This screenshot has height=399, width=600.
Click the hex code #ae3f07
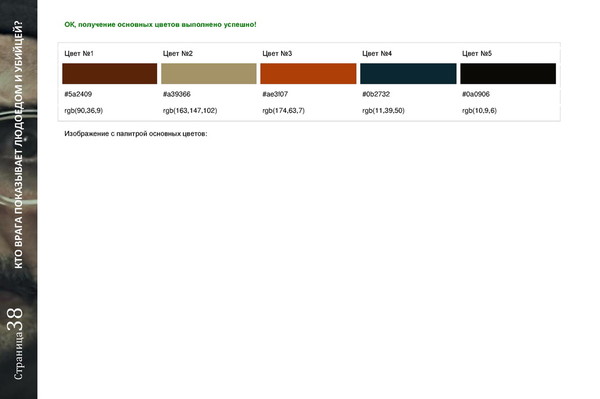coord(275,94)
